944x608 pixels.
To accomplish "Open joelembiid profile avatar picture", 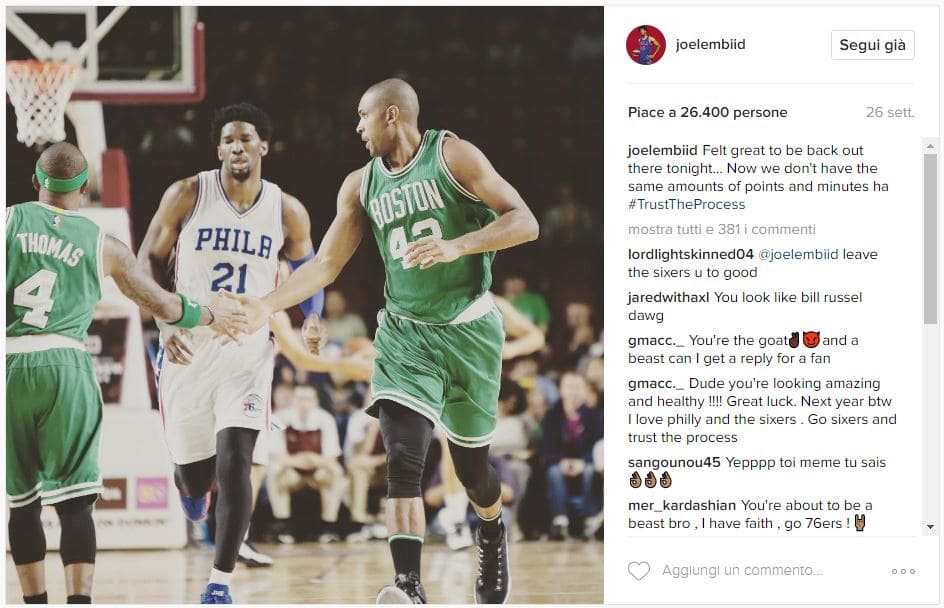I will 645,45.
